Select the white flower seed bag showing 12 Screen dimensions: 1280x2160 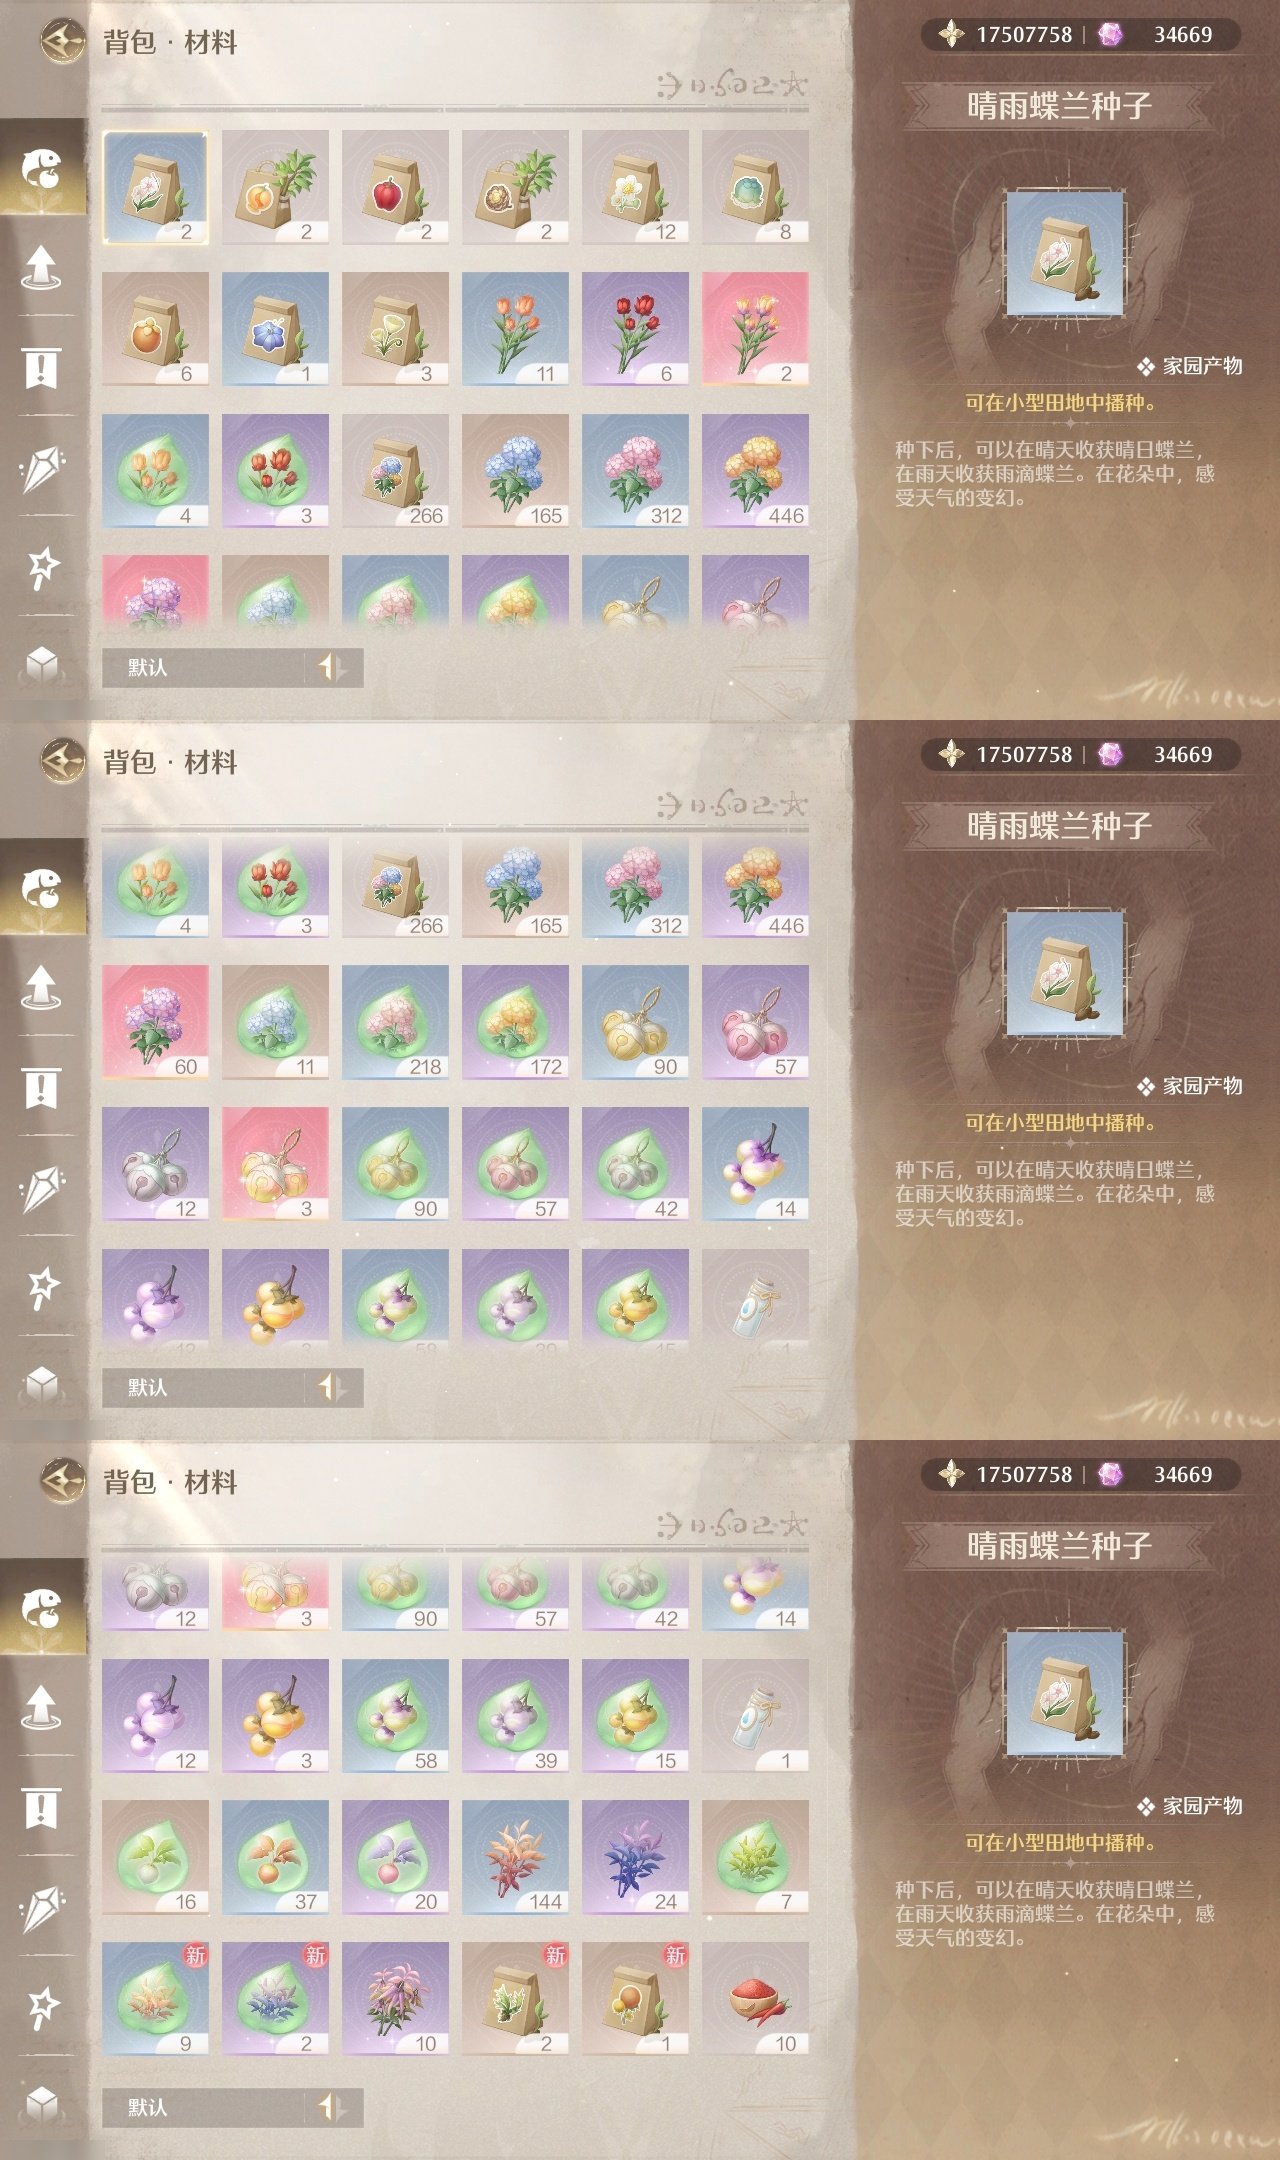(x=635, y=187)
